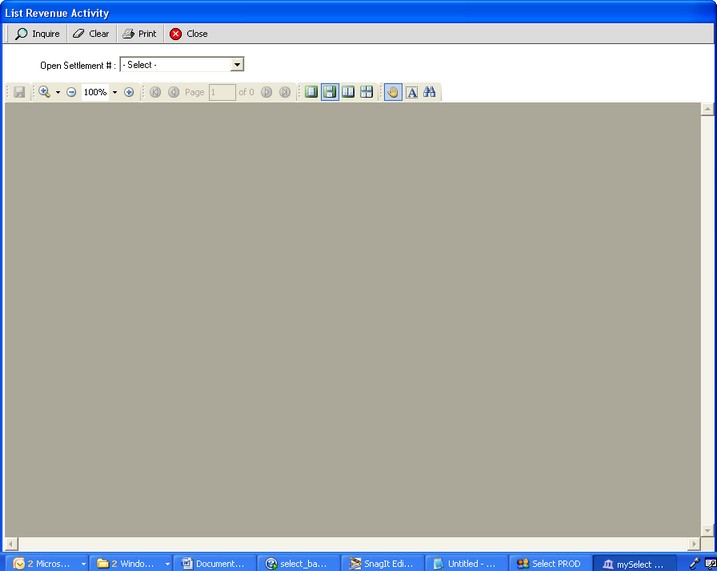The image size is (717, 571).
Task: Open the Open Settlement # dropdown
Action: tap(236, 64)
